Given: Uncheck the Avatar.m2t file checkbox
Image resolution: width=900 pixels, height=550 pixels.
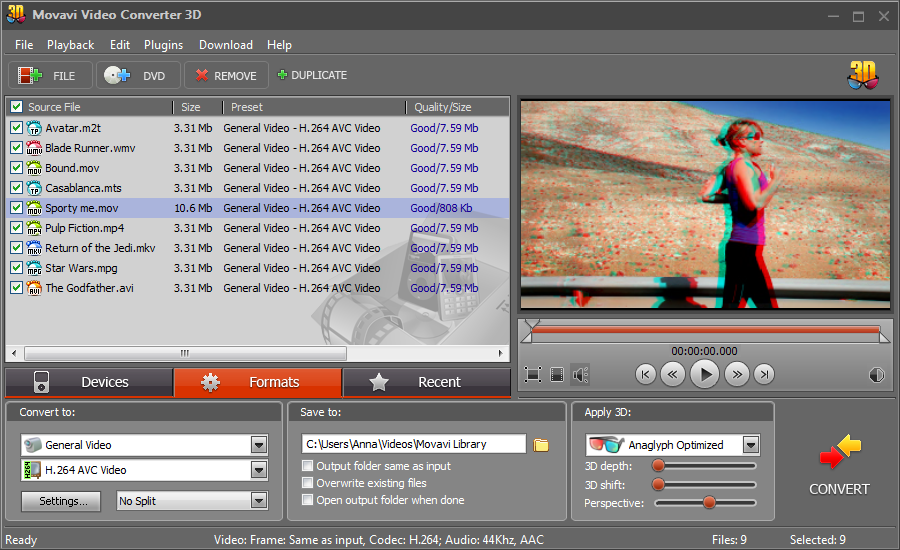Looking at the screenshot, I should pyautogui.click(x=16, y=128).
